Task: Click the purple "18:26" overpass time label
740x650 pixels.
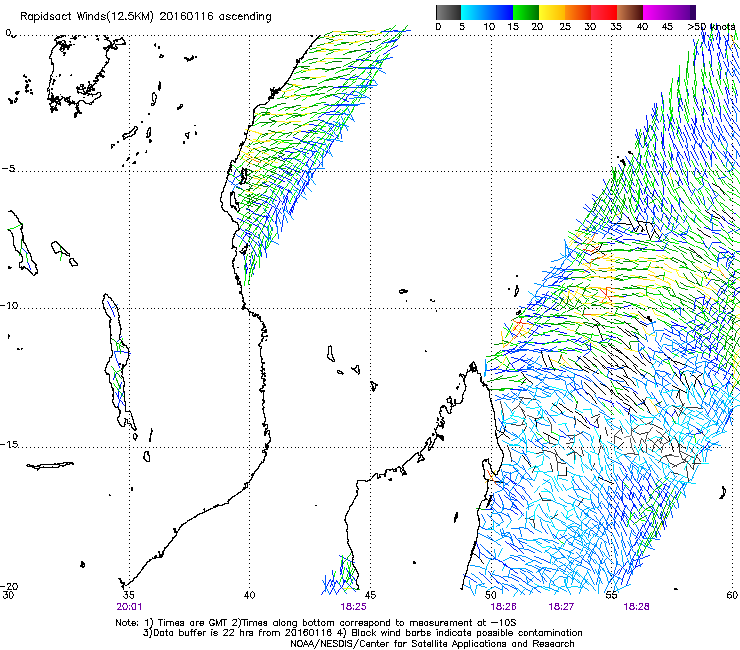Action: [503, 607]
